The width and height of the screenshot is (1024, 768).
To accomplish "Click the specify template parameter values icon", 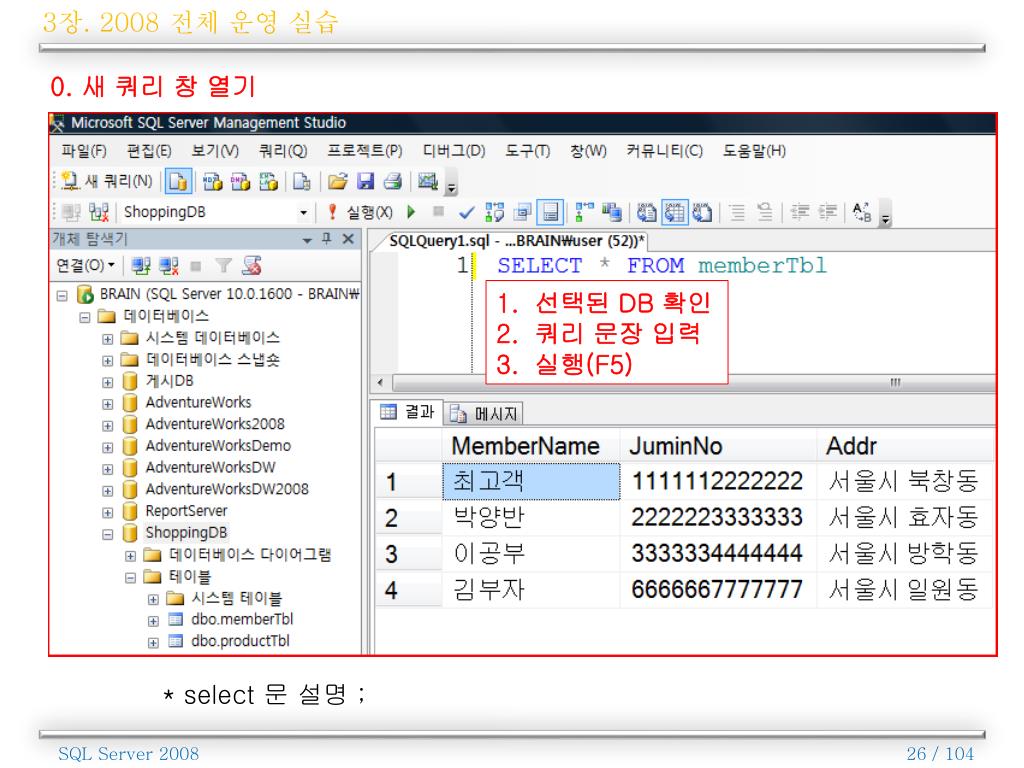I will (862, 212).
